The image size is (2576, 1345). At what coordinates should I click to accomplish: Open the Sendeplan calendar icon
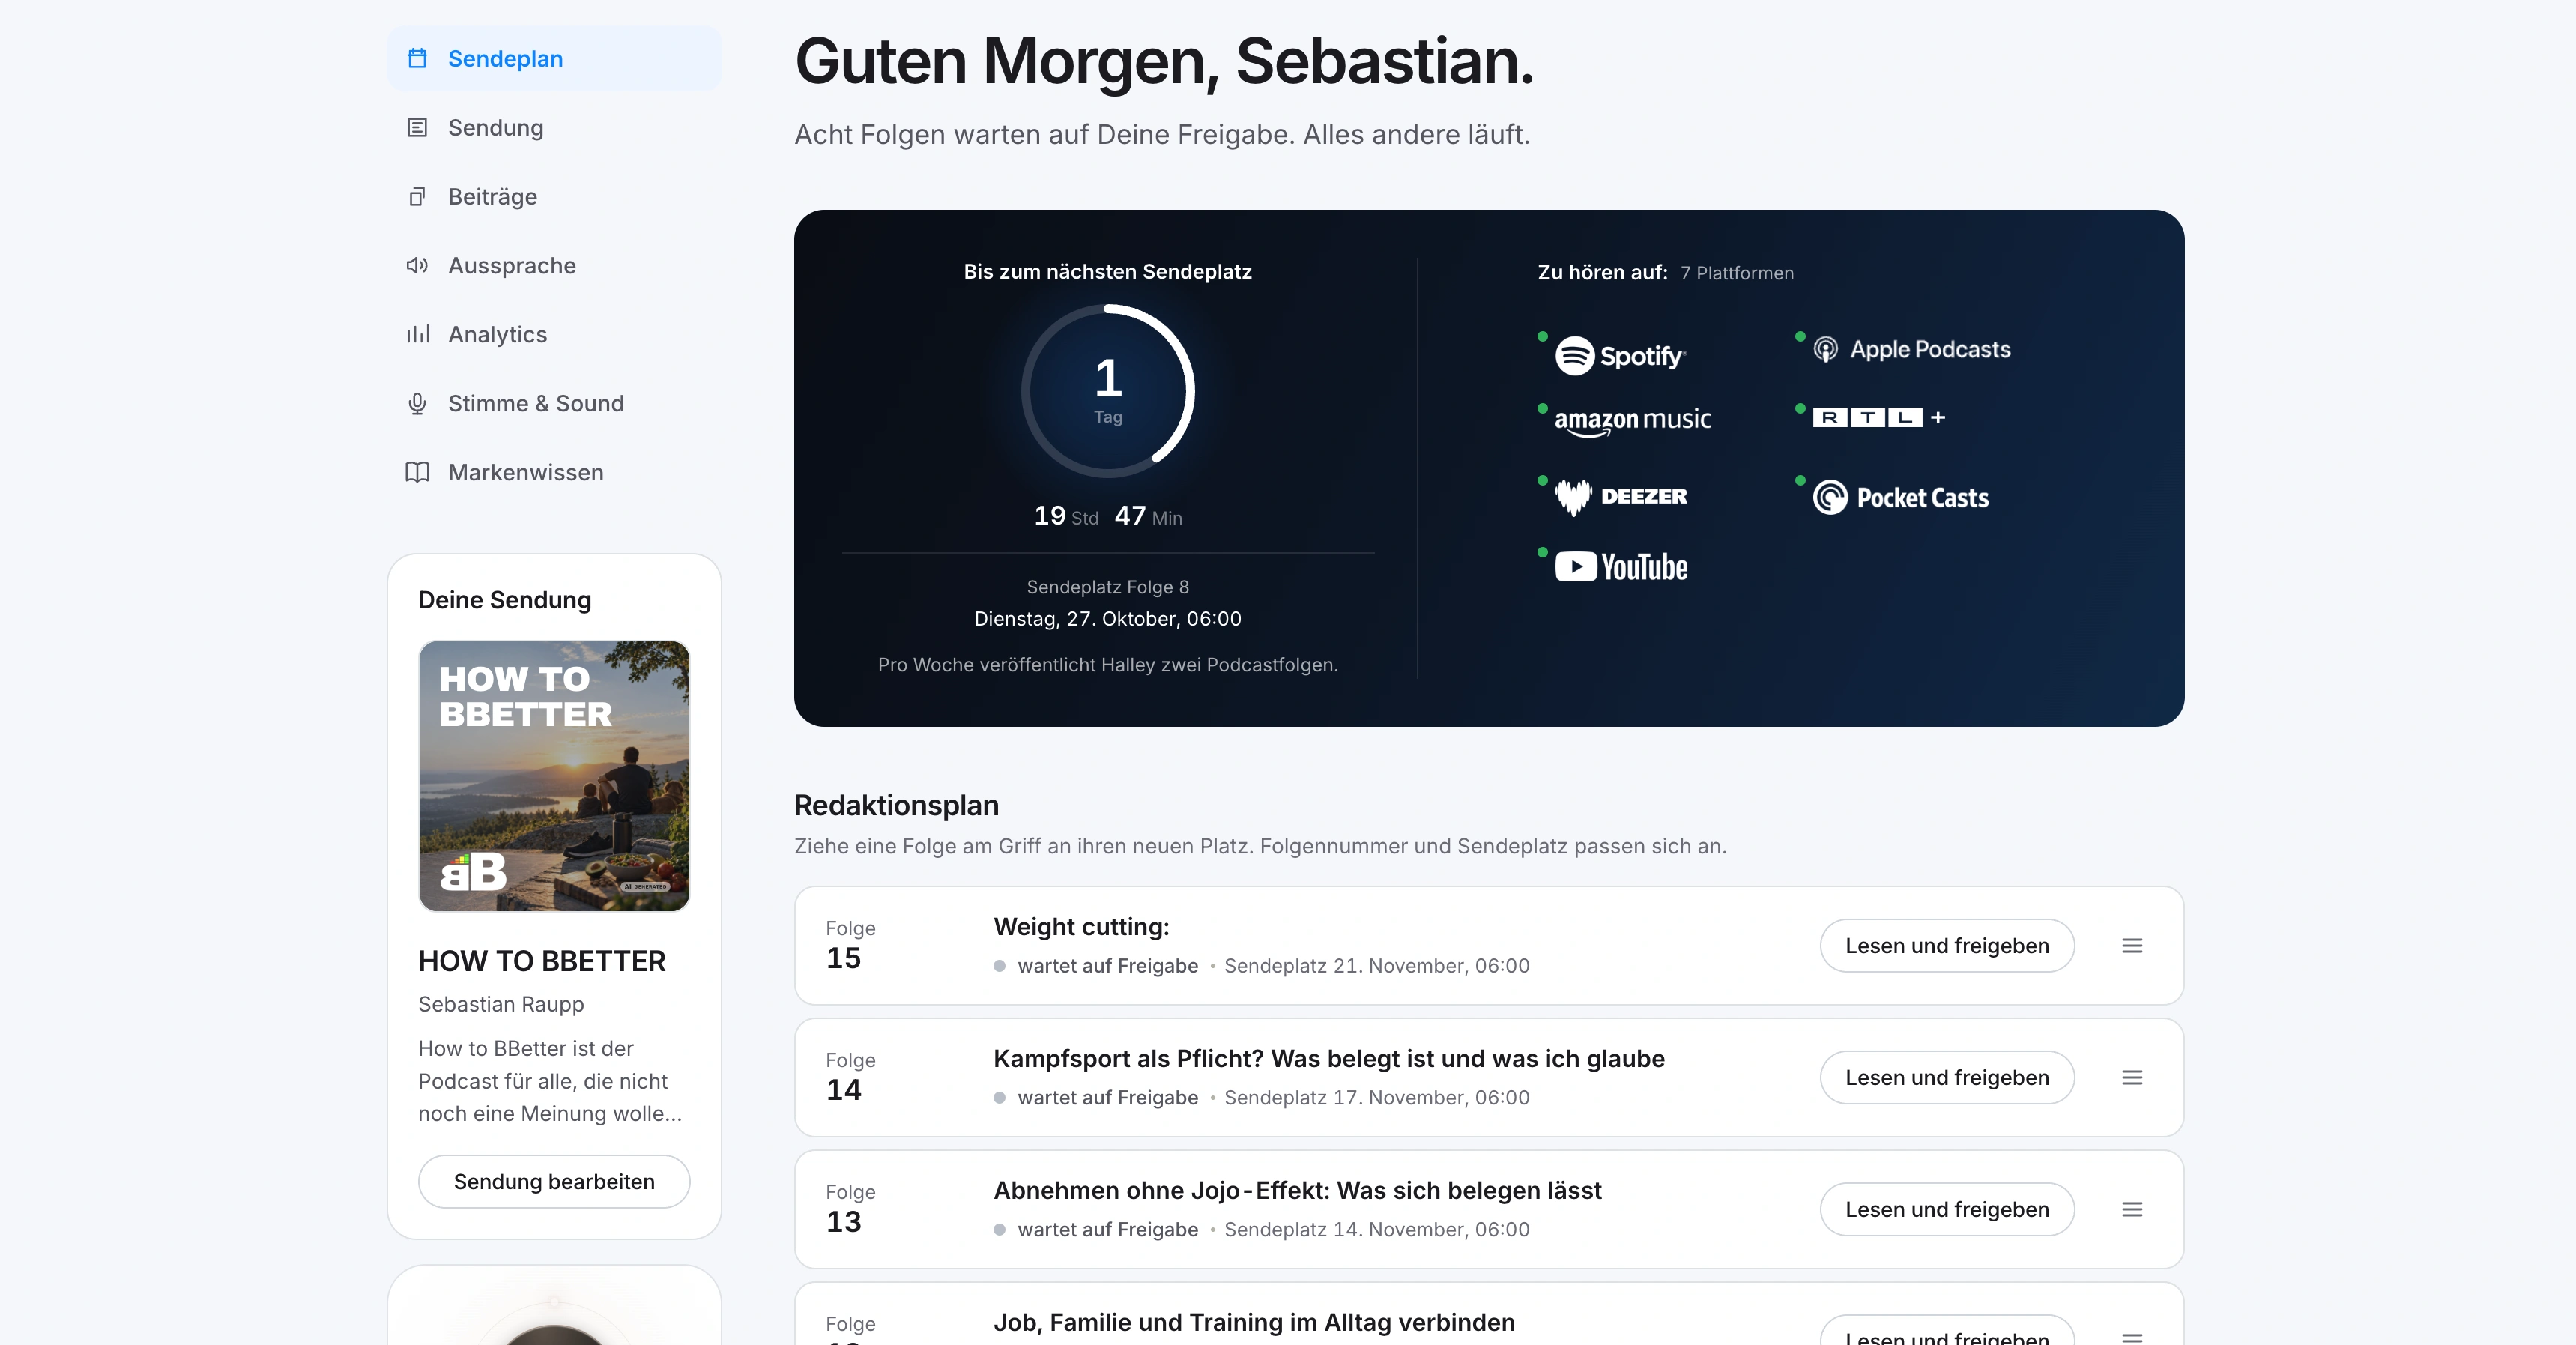[x=417, y=59]
